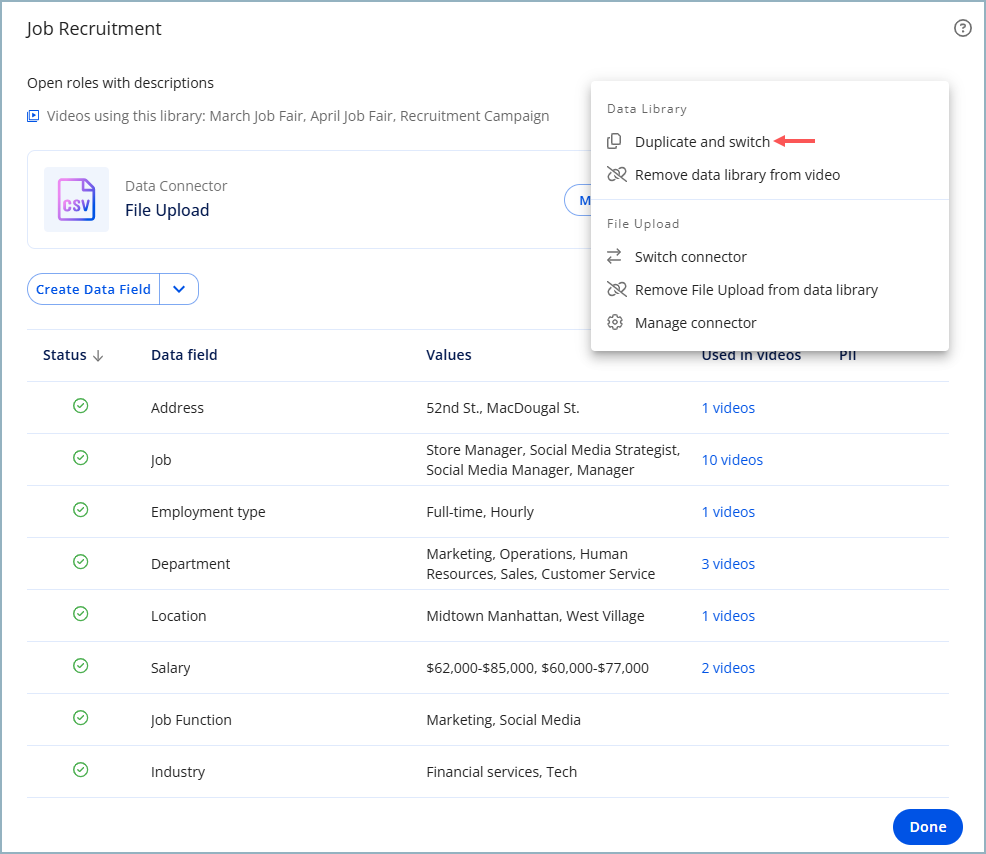Click the video library icon beside 'Videos using this library'
The width and height of the screenshot is (986, 854).
click(x=33, y=116)
